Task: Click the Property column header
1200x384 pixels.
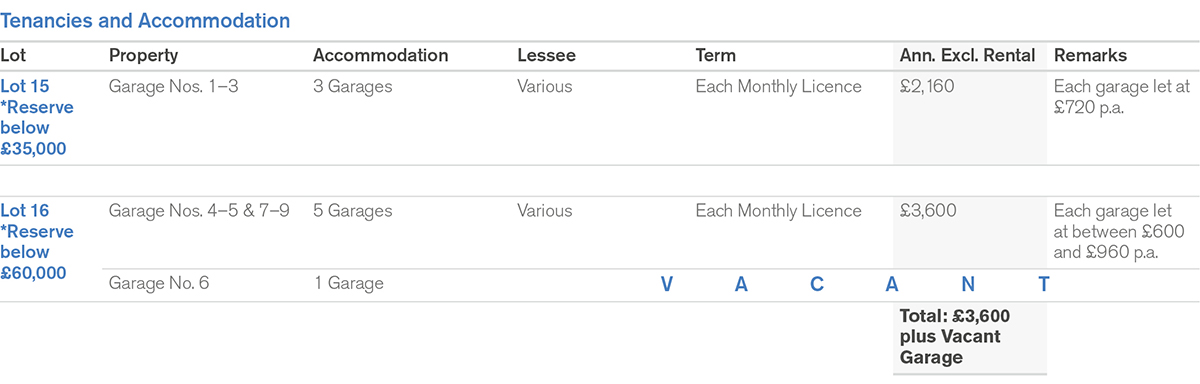Action: [143, 56]
